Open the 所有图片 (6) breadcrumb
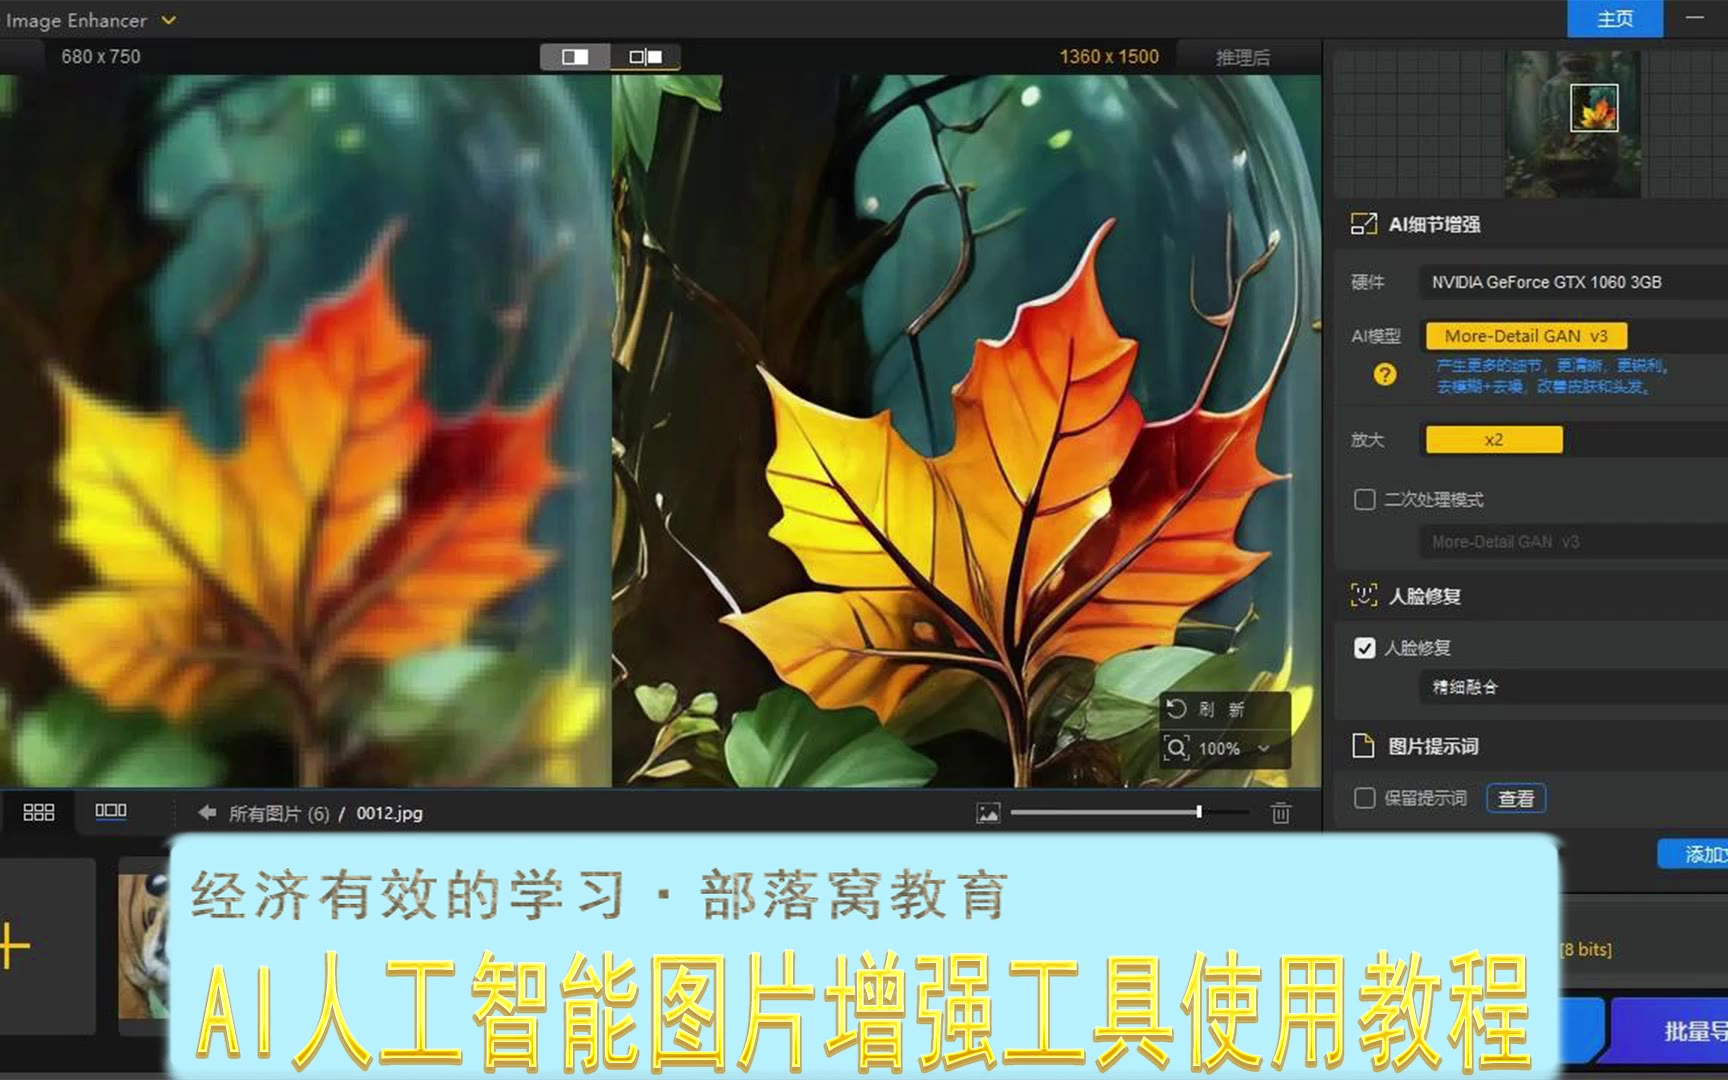Screen dimensions: 1728x1080 click(279, 814)
